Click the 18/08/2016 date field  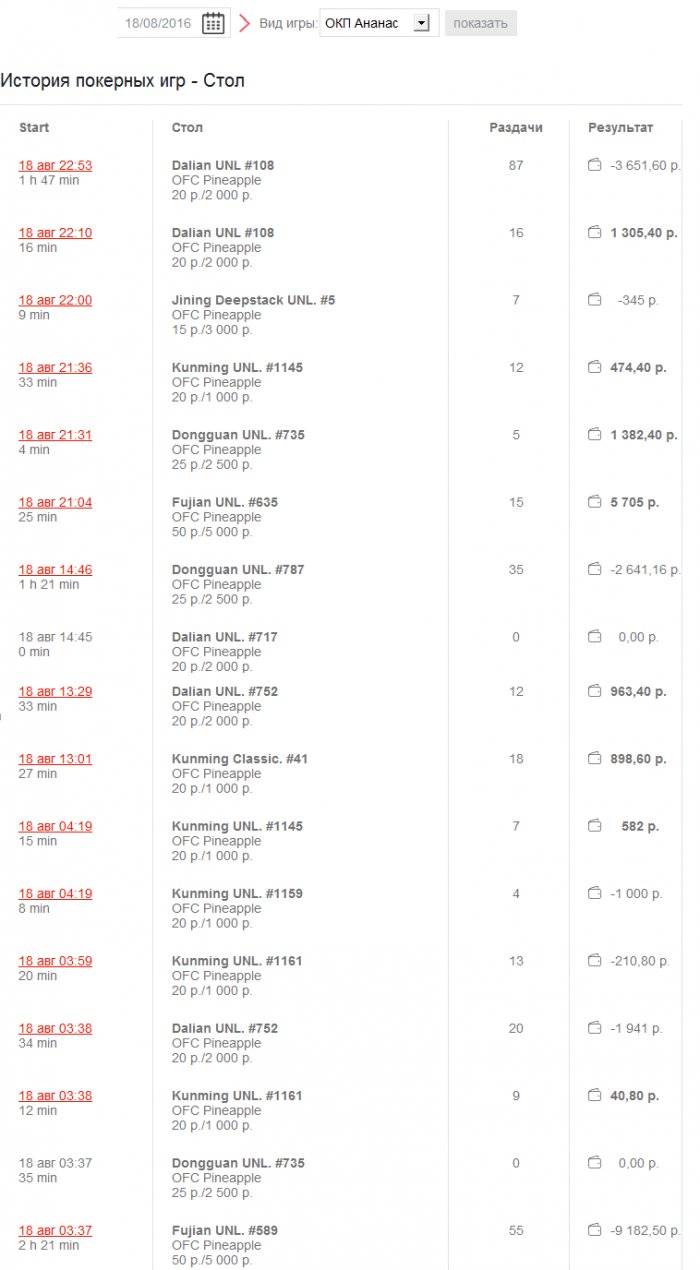click(x=160, y=23)
